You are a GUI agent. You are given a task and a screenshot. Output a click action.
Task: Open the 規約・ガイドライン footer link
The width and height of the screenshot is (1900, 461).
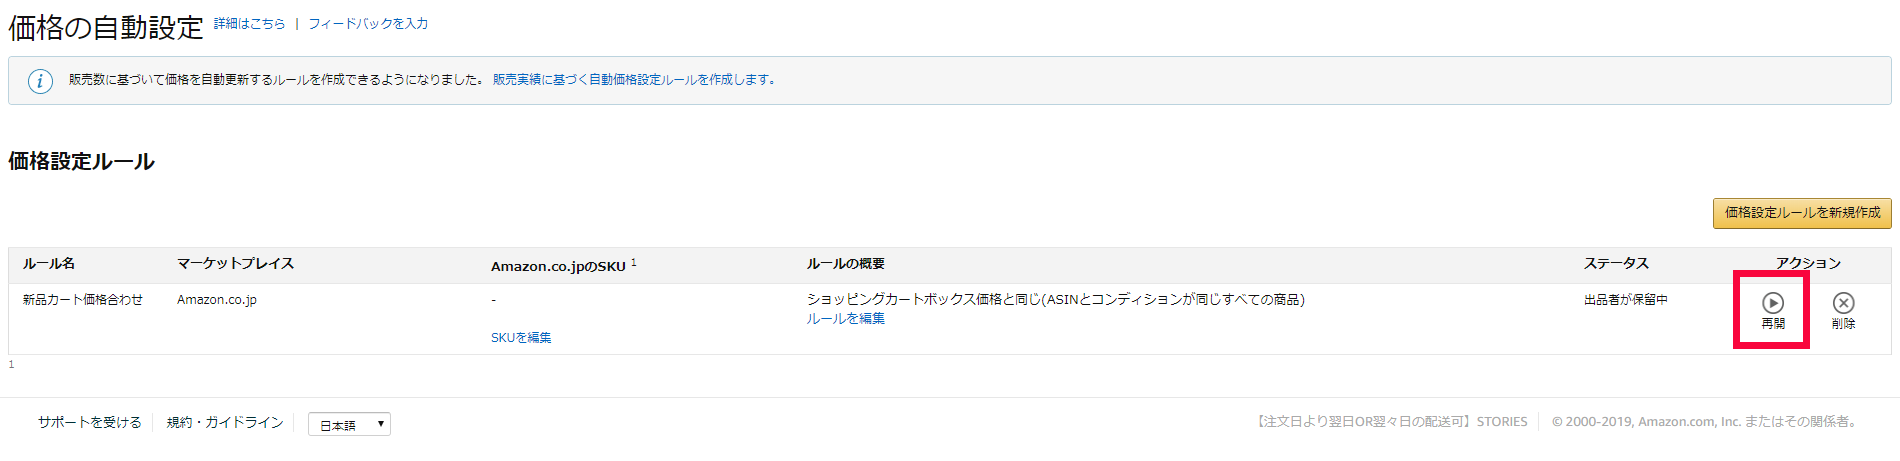225,423
